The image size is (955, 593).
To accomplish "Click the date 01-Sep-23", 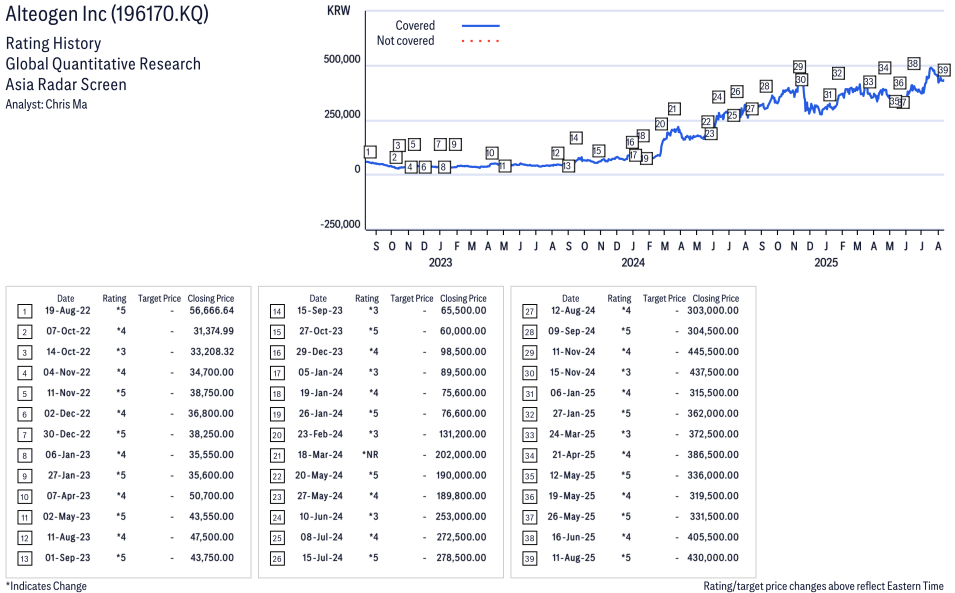I will pos(68,558).
